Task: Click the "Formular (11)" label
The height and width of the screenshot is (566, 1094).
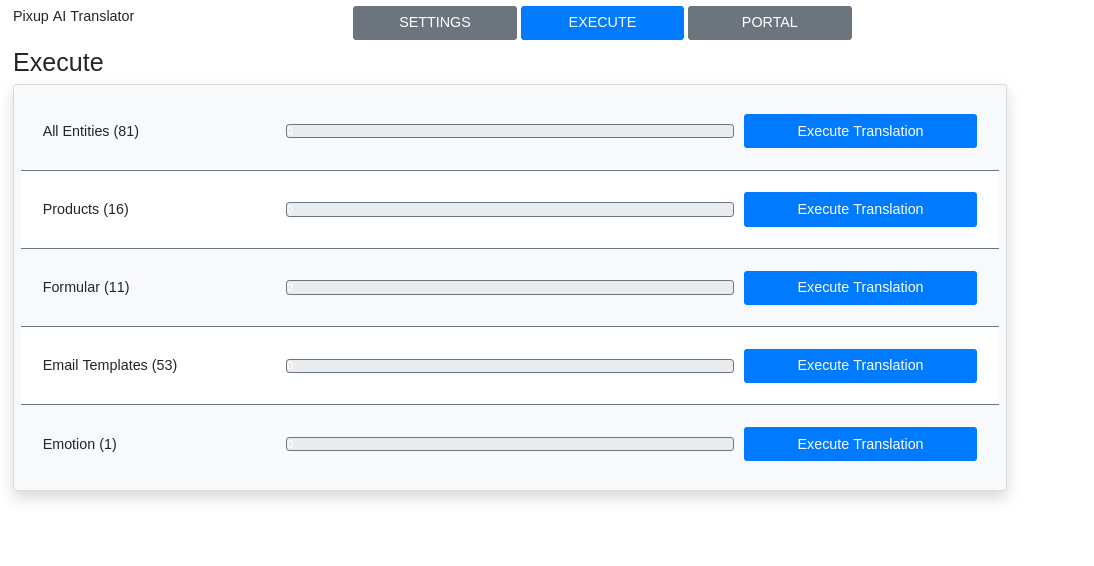Action: (86, 287)
